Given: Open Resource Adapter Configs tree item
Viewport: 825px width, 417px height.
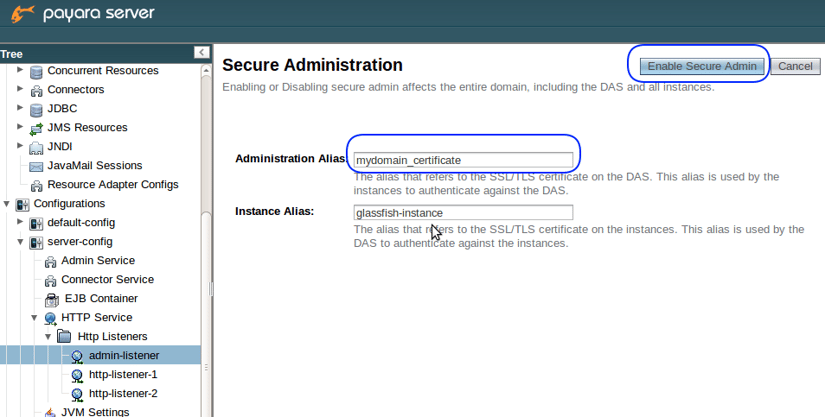Looking at the screenshot, I should [113, 185].
